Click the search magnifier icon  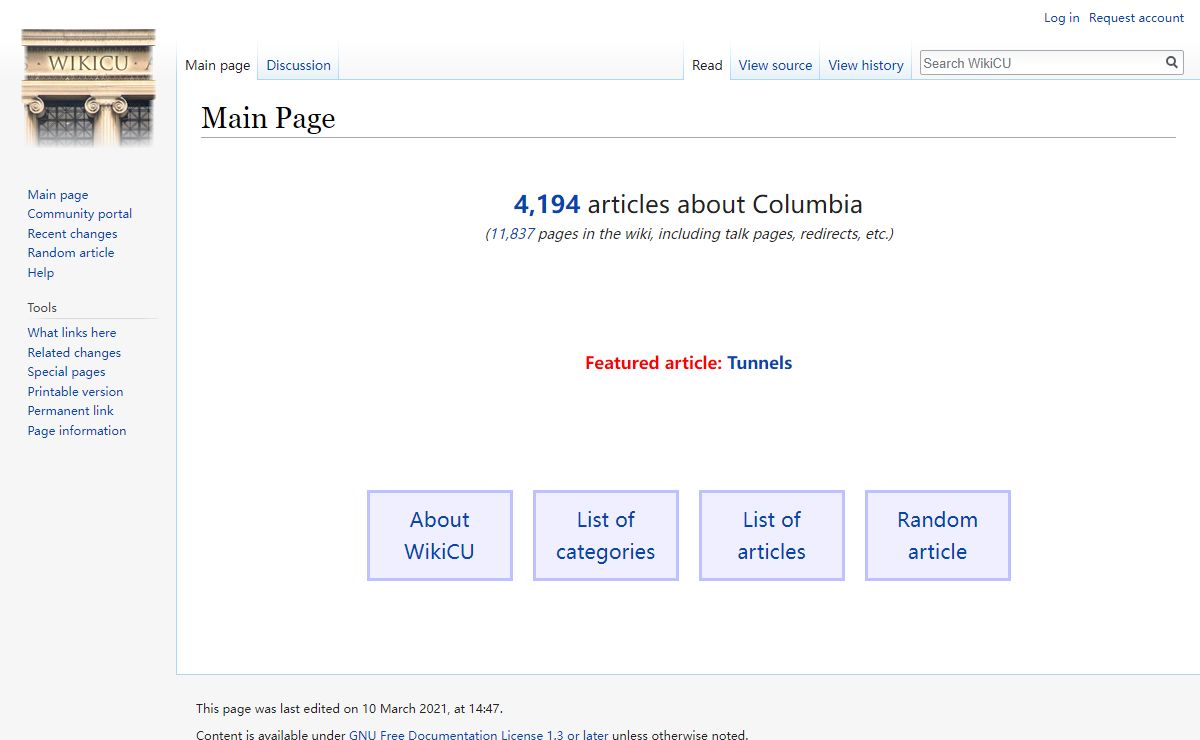[1172, 63]
